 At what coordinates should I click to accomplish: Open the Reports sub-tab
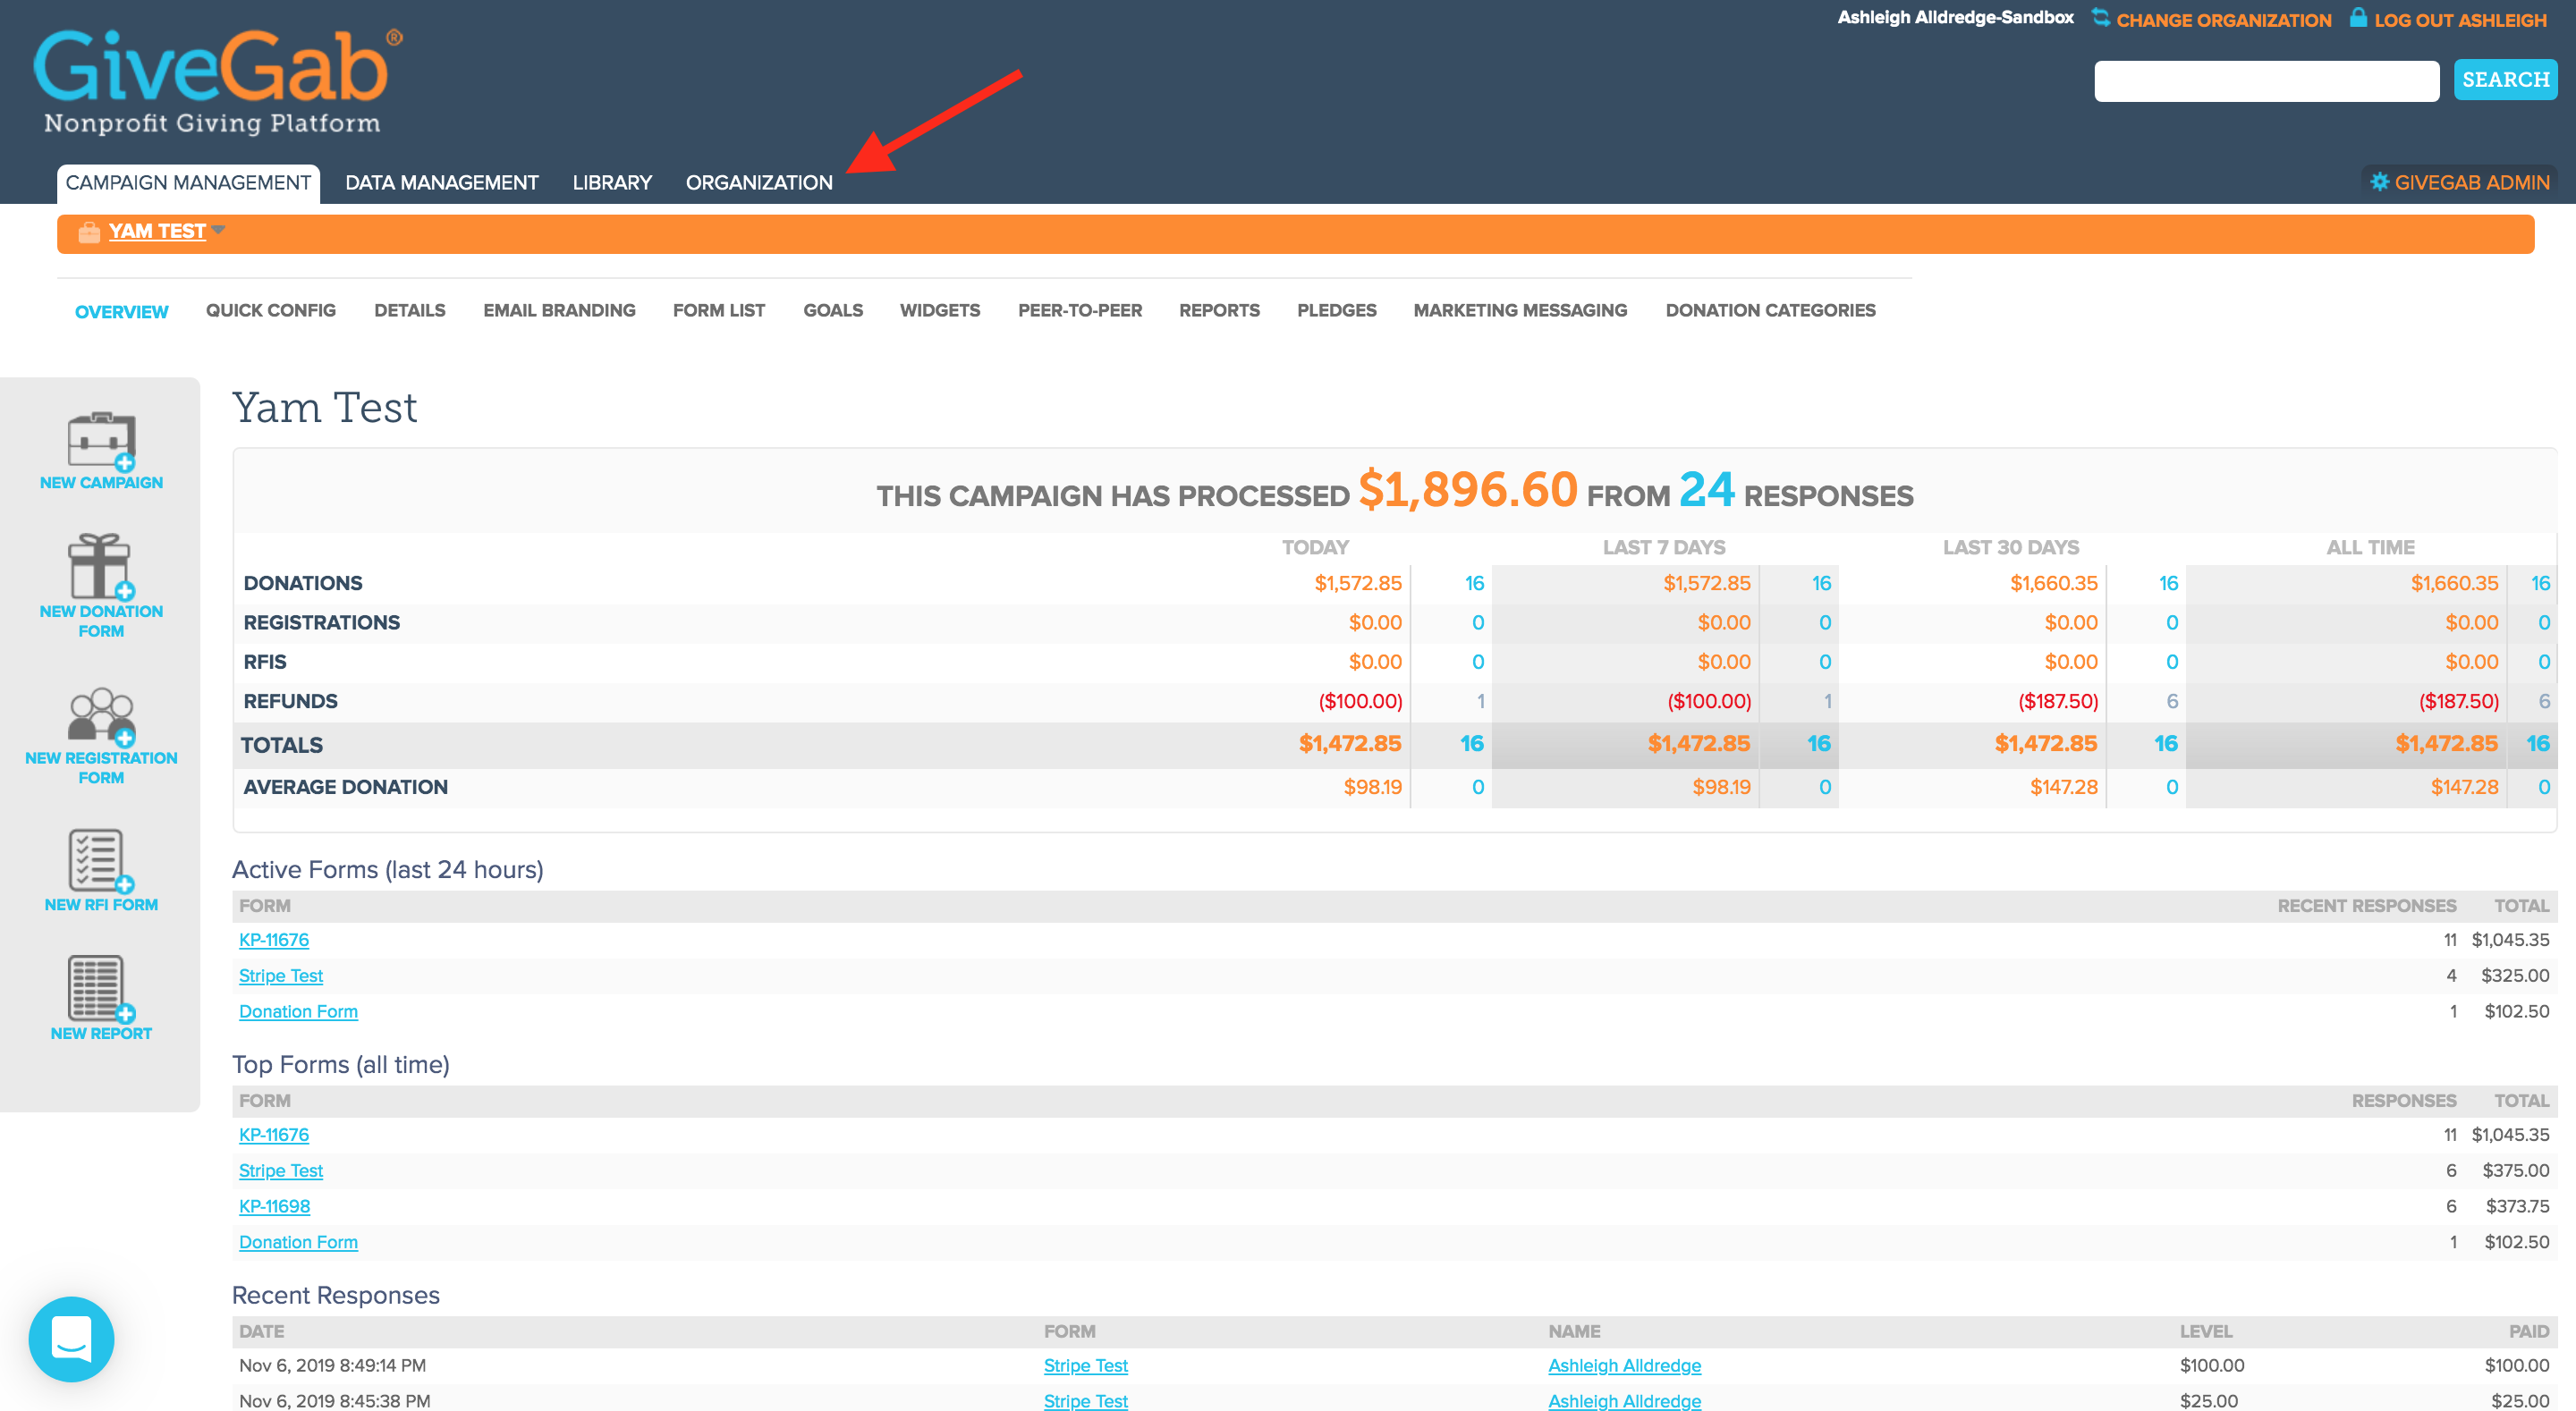click(x=1219, y=311)
